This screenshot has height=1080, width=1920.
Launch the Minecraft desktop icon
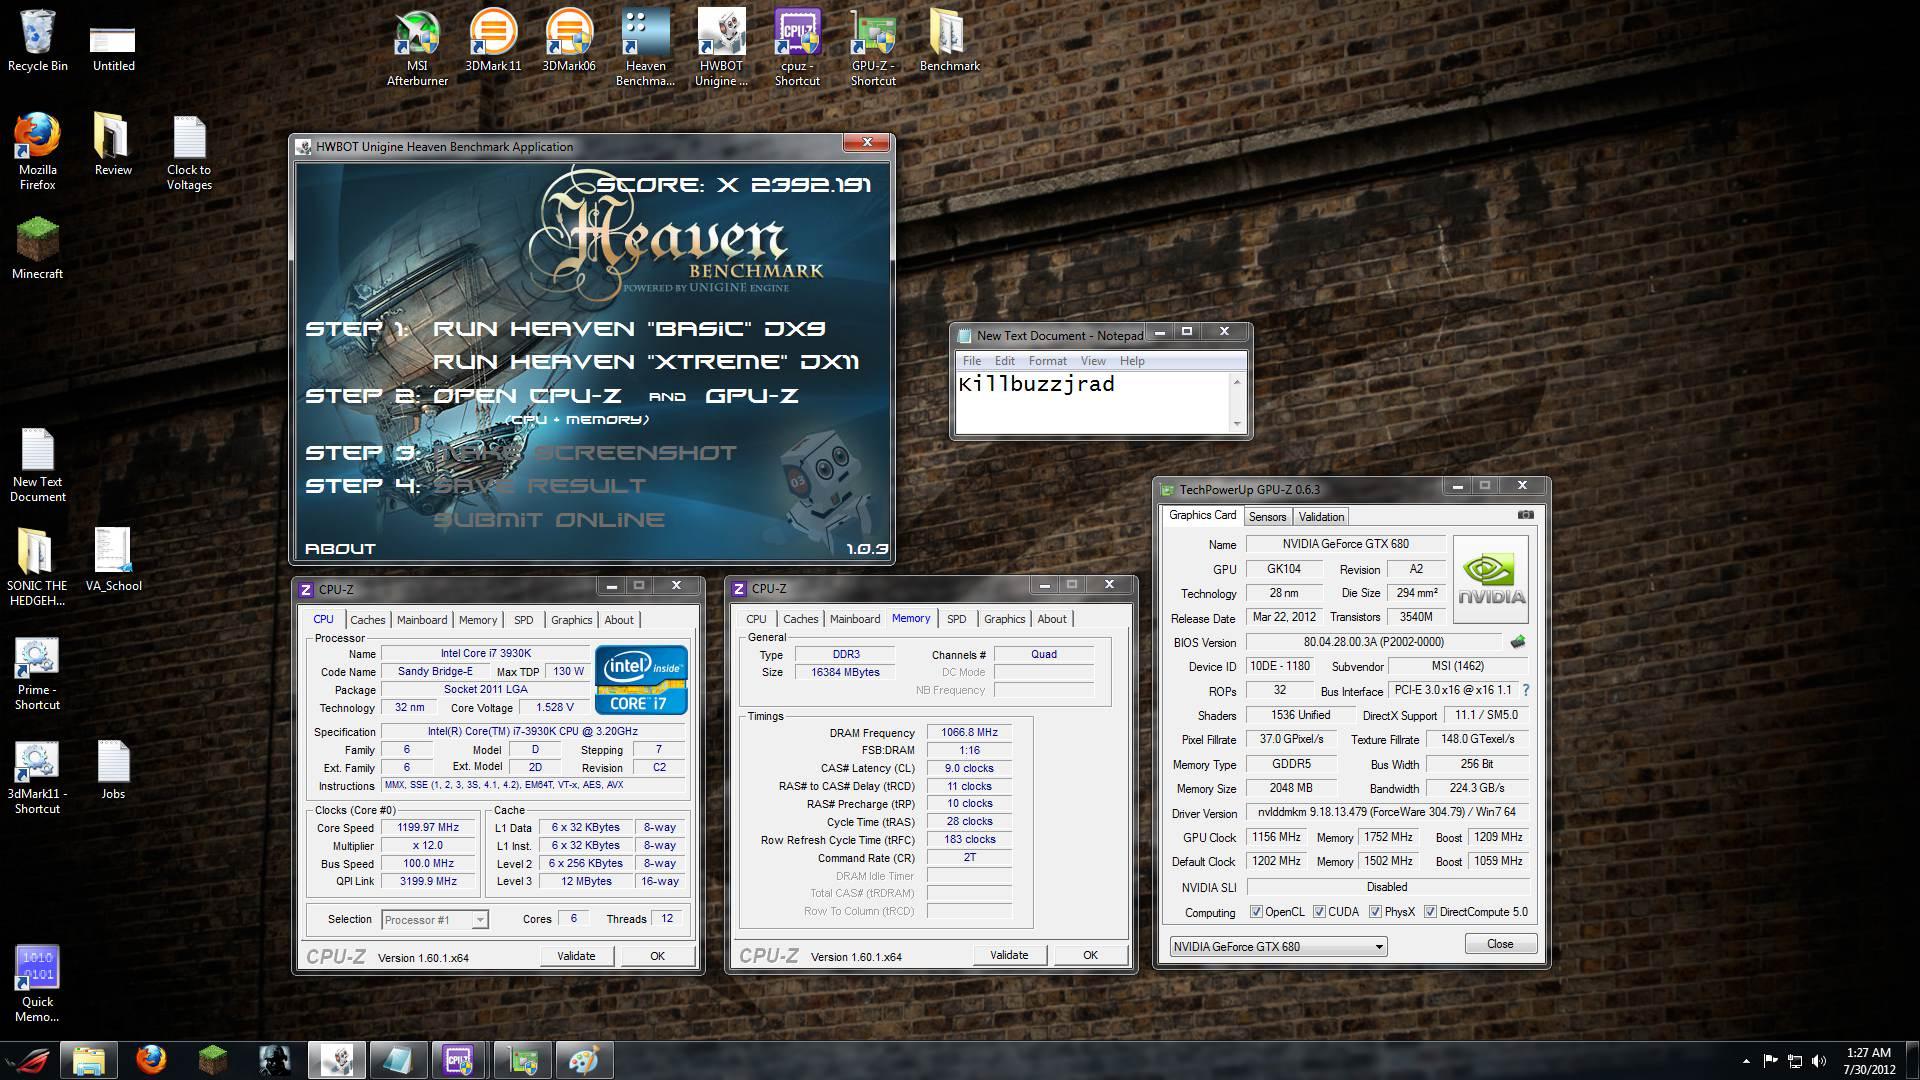tap(37, 249)
